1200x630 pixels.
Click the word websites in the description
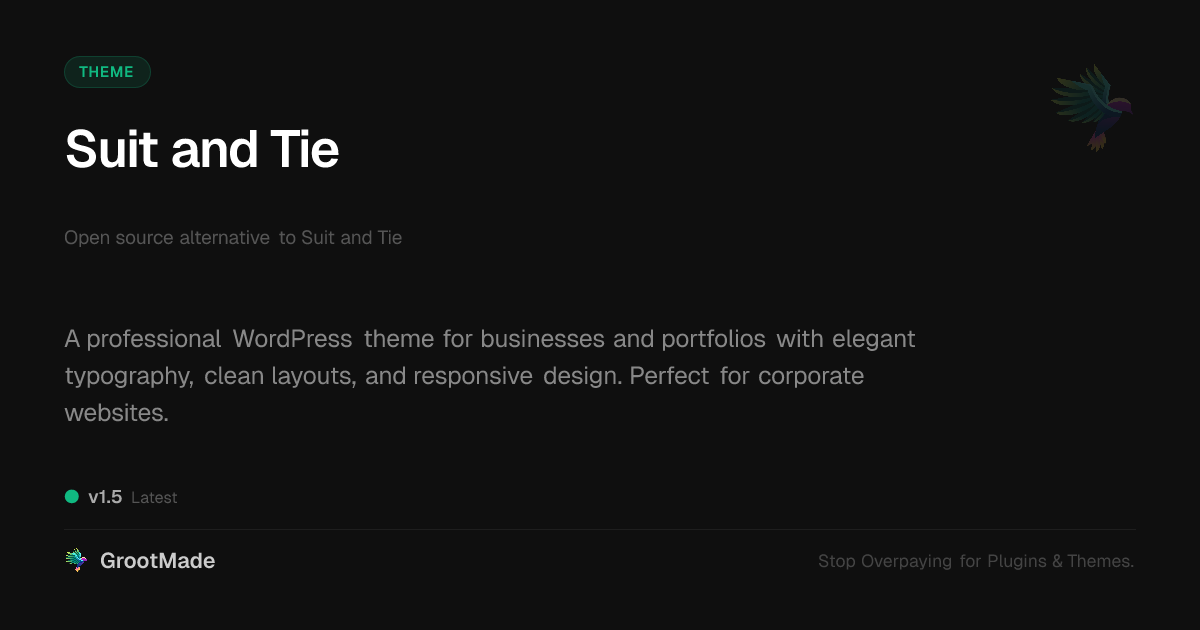tap(116, 413)
